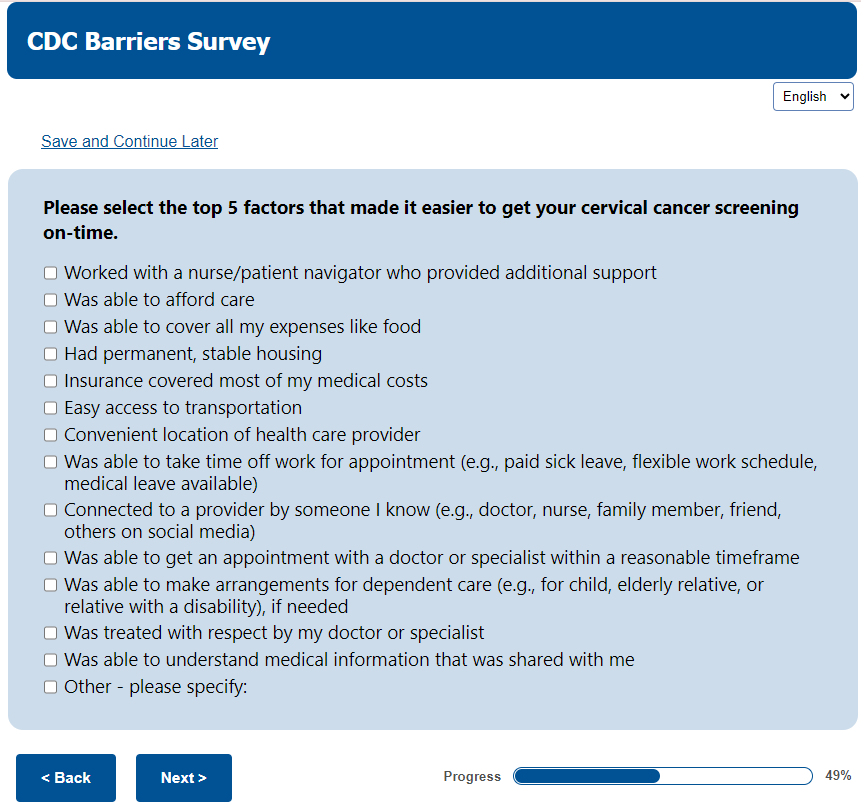Image resolution: width=861 pixels, height=810 pixels.
Task: Enable 'Had permanent, stable housing' checkbox
Action: [50, 354]
